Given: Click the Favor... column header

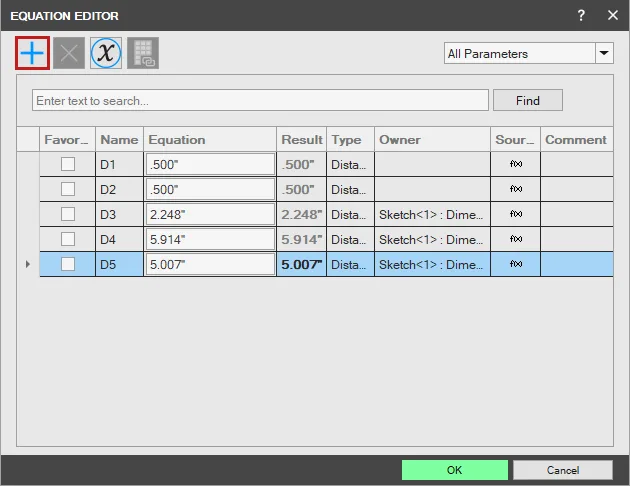Looking at the screenshot, I should tap(67, 139).
